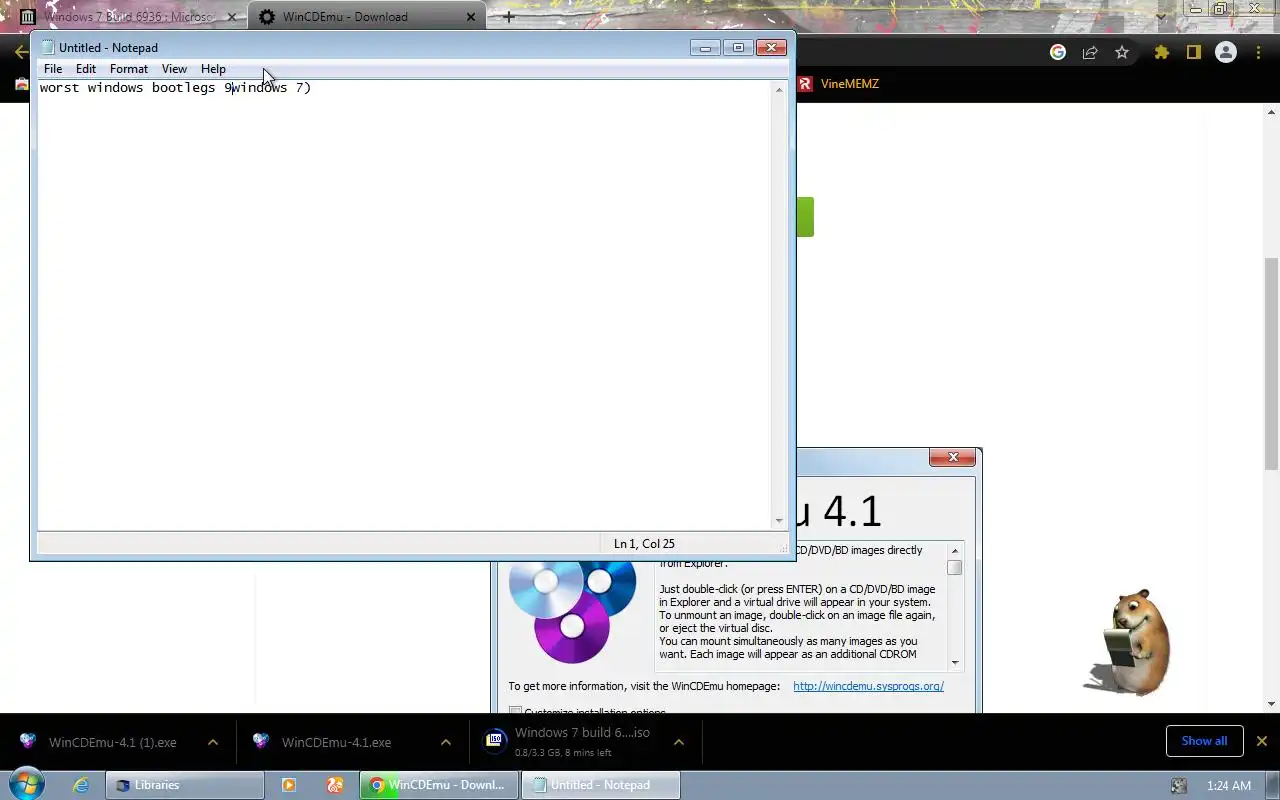The image size is (1280, 800).
Task: Open the Chrome extensions puzzle icon
Action: [1161, 52]
